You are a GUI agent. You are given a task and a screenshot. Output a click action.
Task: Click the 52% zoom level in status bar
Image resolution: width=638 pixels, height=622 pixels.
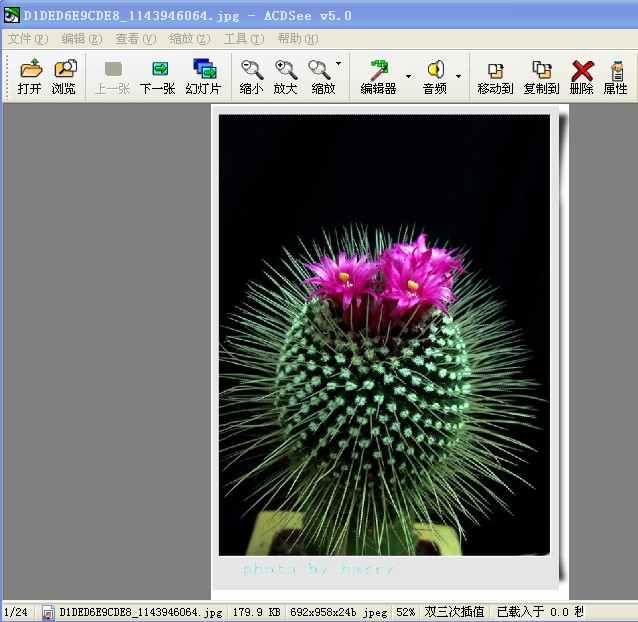tap(405, 611)
